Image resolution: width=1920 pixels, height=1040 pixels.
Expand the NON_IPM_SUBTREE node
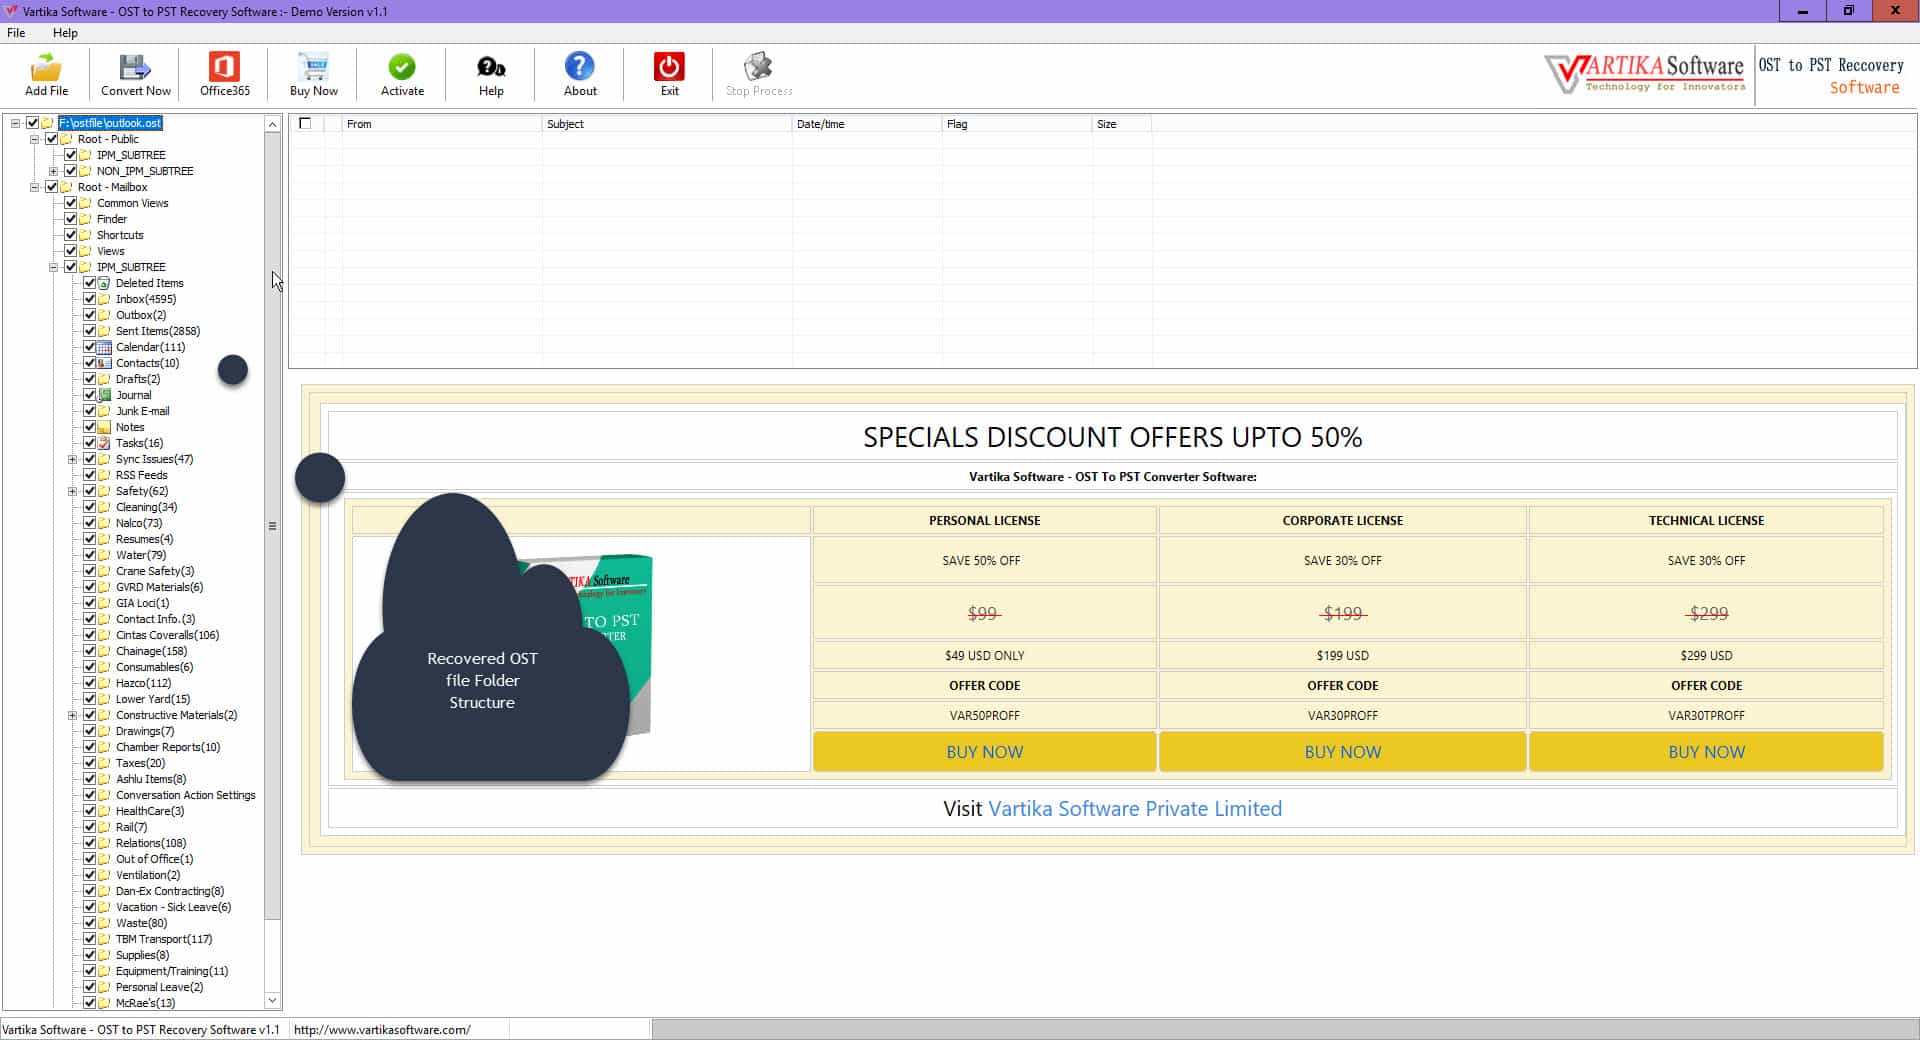click(x=53, y=171)
